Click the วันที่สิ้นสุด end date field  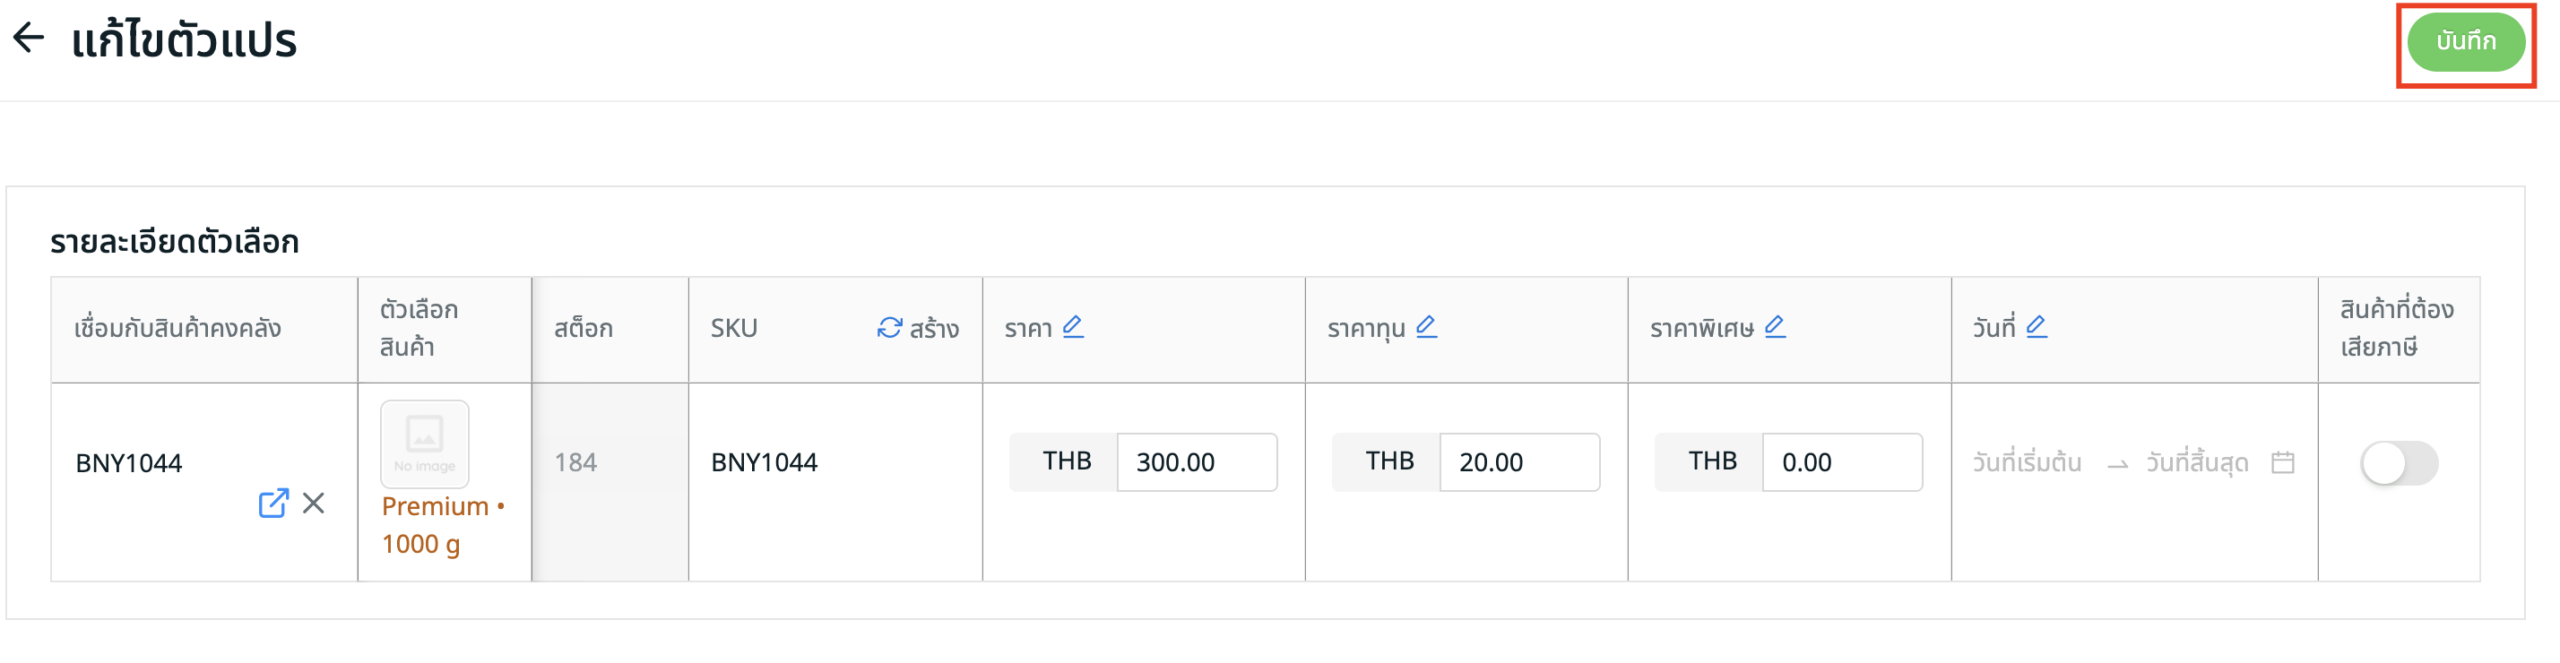tap(2197, 463)
